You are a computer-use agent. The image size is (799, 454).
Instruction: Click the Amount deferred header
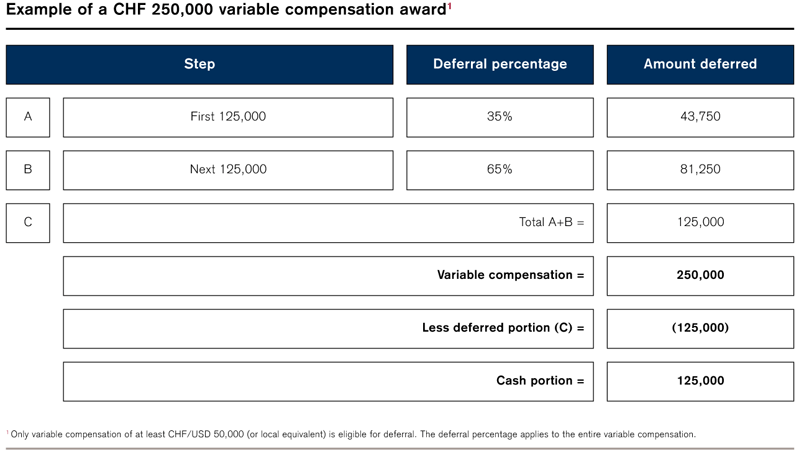pyautogui.click(x=700, y=64)
